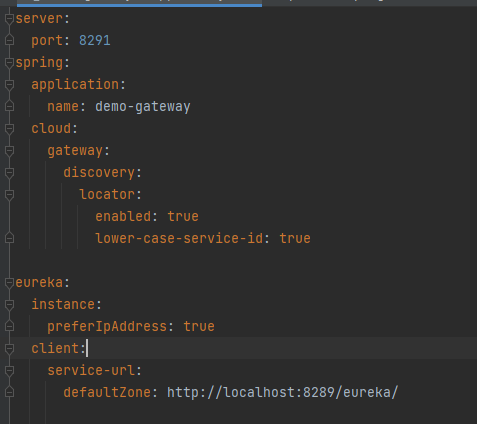Collapse the locator block fold marker
Viewport: 477px width, 424px height.
[x=9, y=195]
